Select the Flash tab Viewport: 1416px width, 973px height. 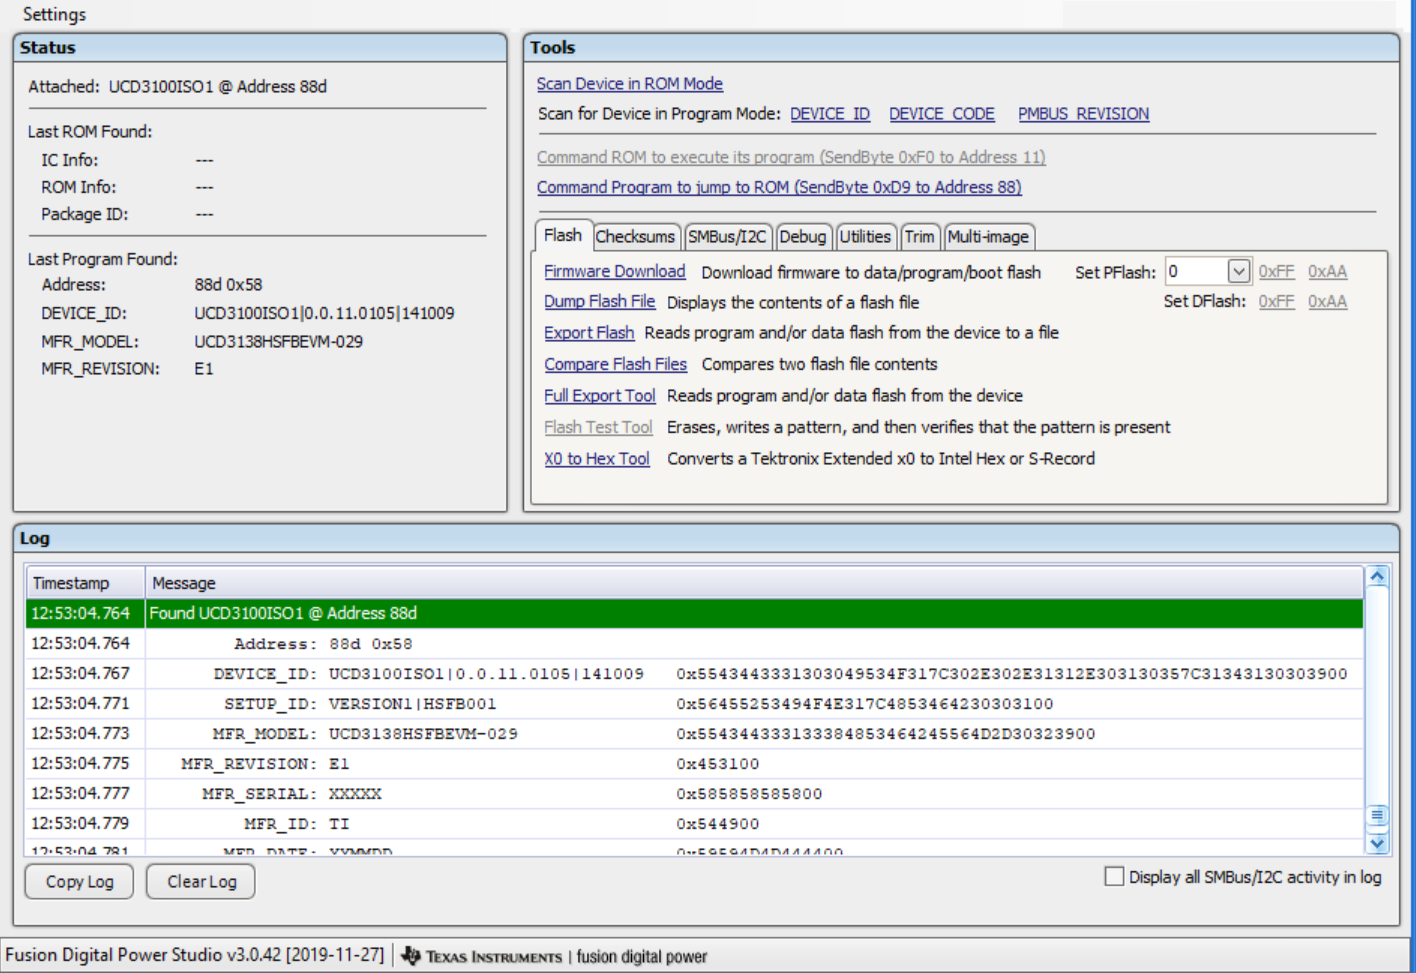click(563, 235)
